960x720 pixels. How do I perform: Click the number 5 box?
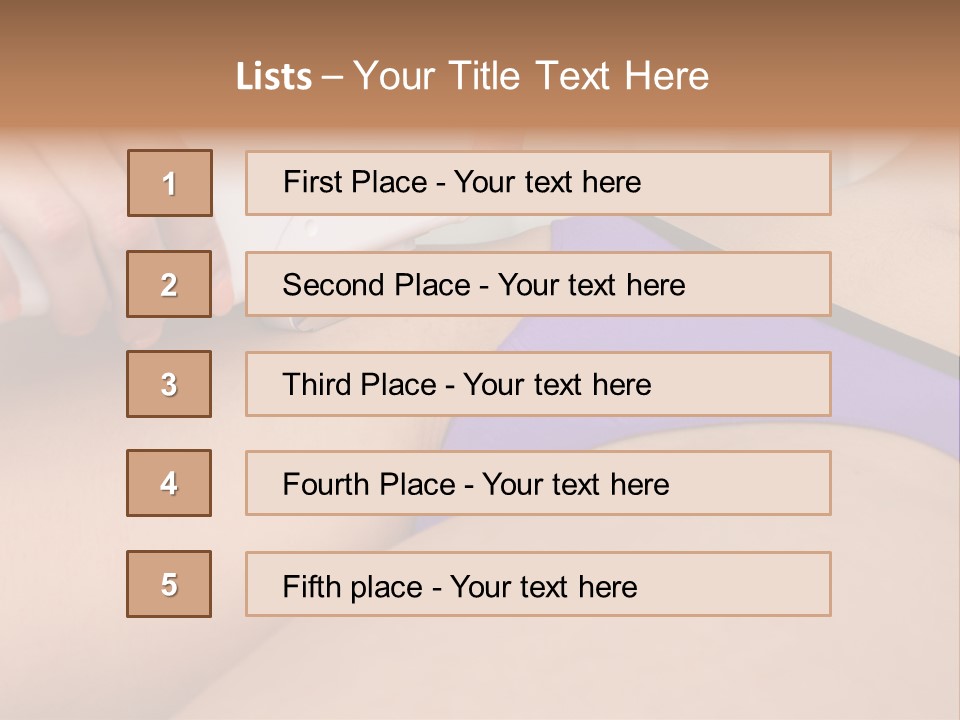click(x=170, y=584)
